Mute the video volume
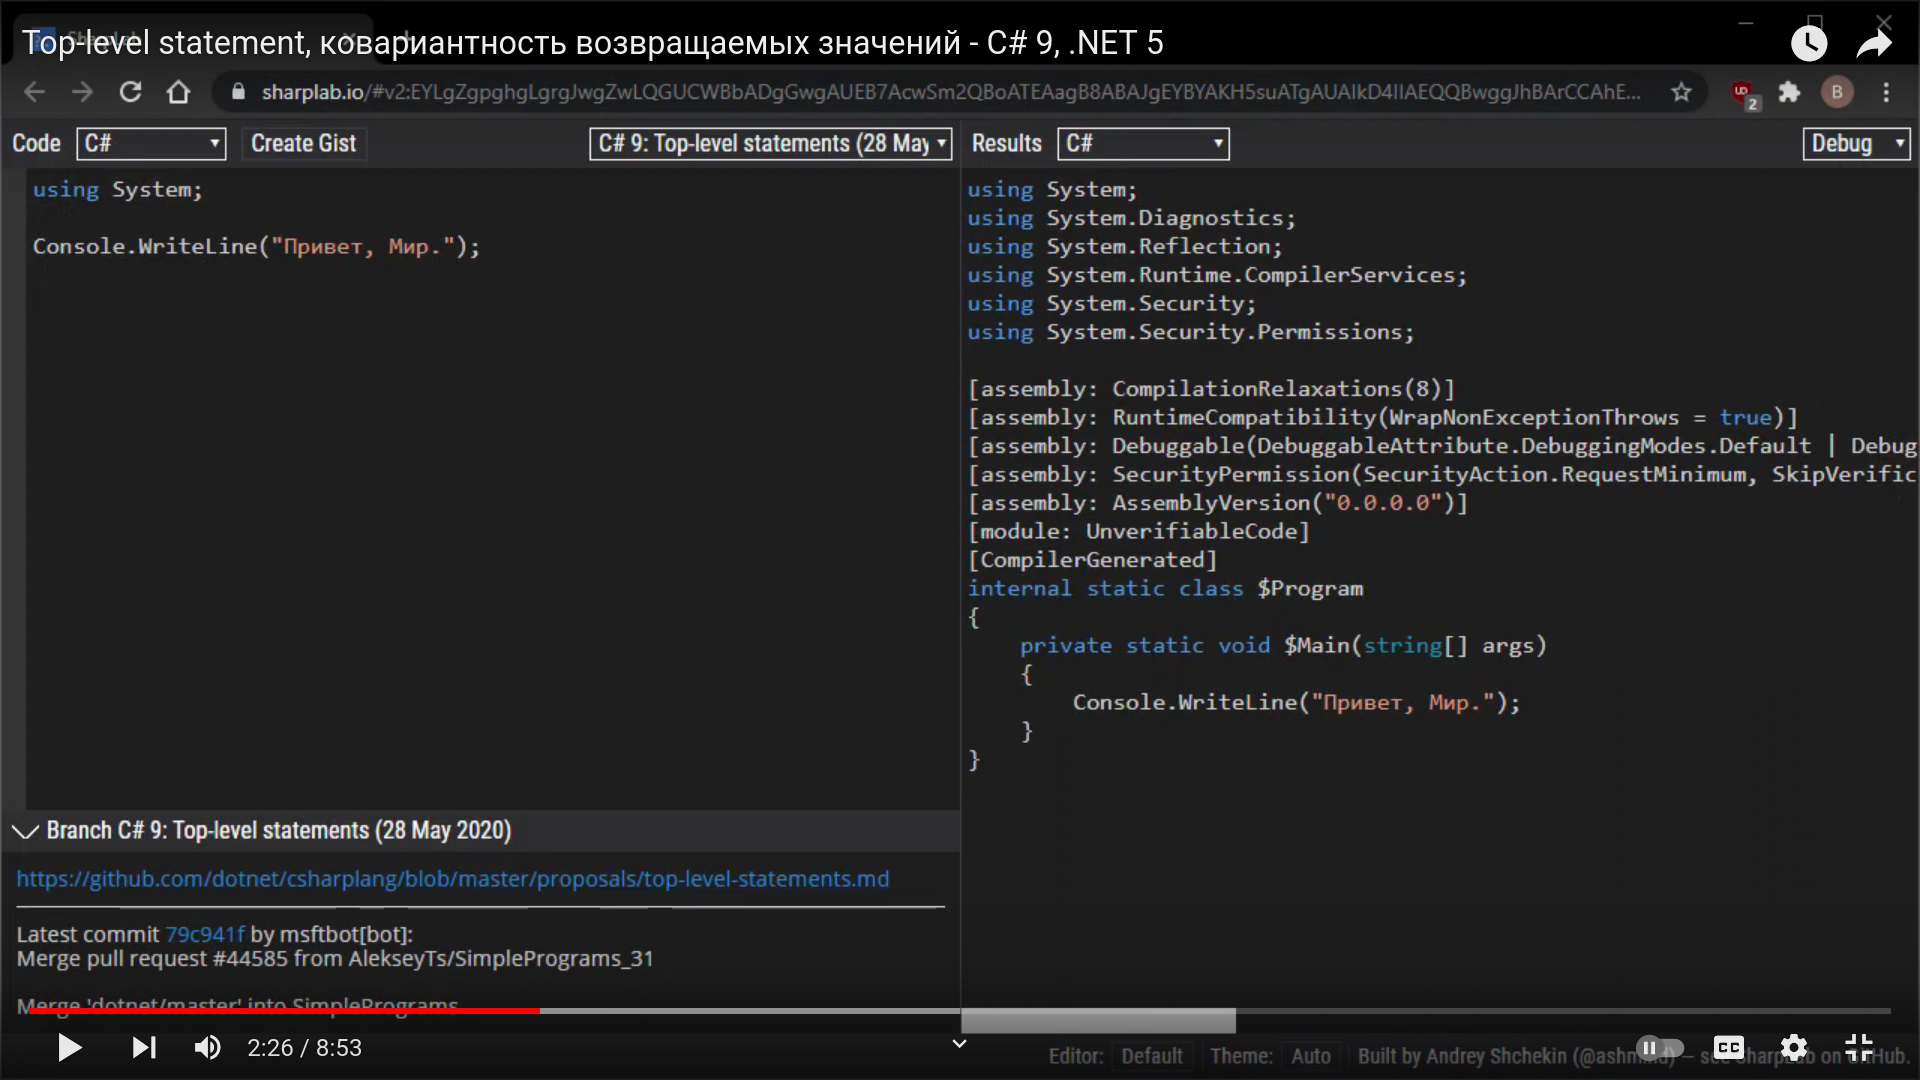This screenshot has height=1080, width=1920. click(207, 1047)
